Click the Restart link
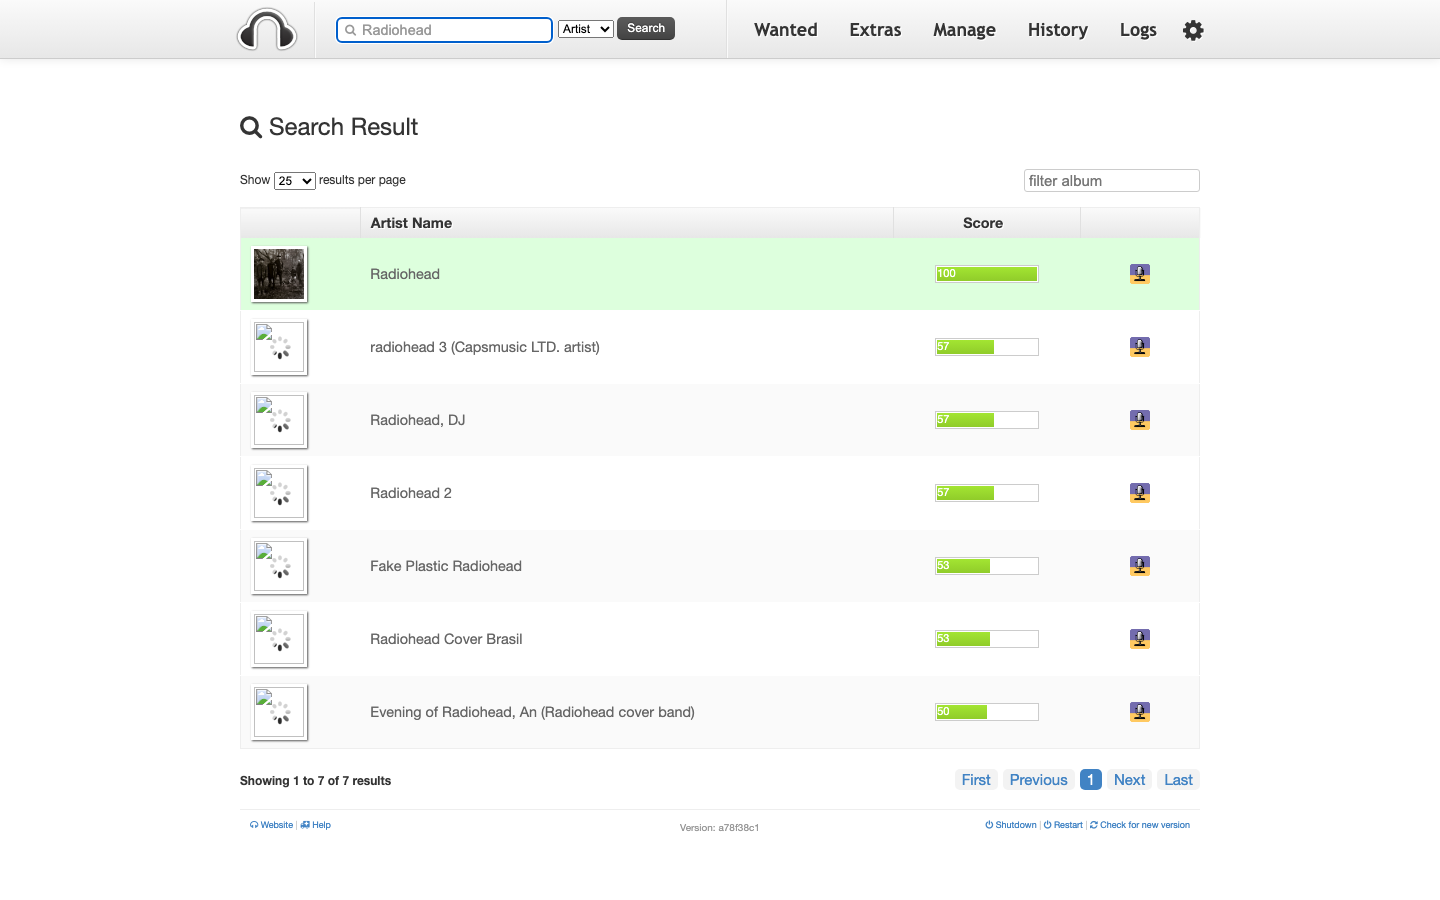 (1063, 825)
